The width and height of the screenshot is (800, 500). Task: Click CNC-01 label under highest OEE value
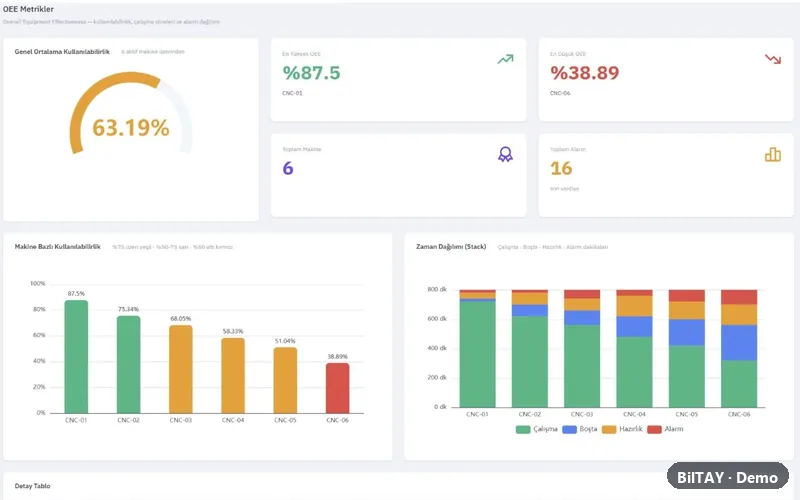tap(292, 93)
